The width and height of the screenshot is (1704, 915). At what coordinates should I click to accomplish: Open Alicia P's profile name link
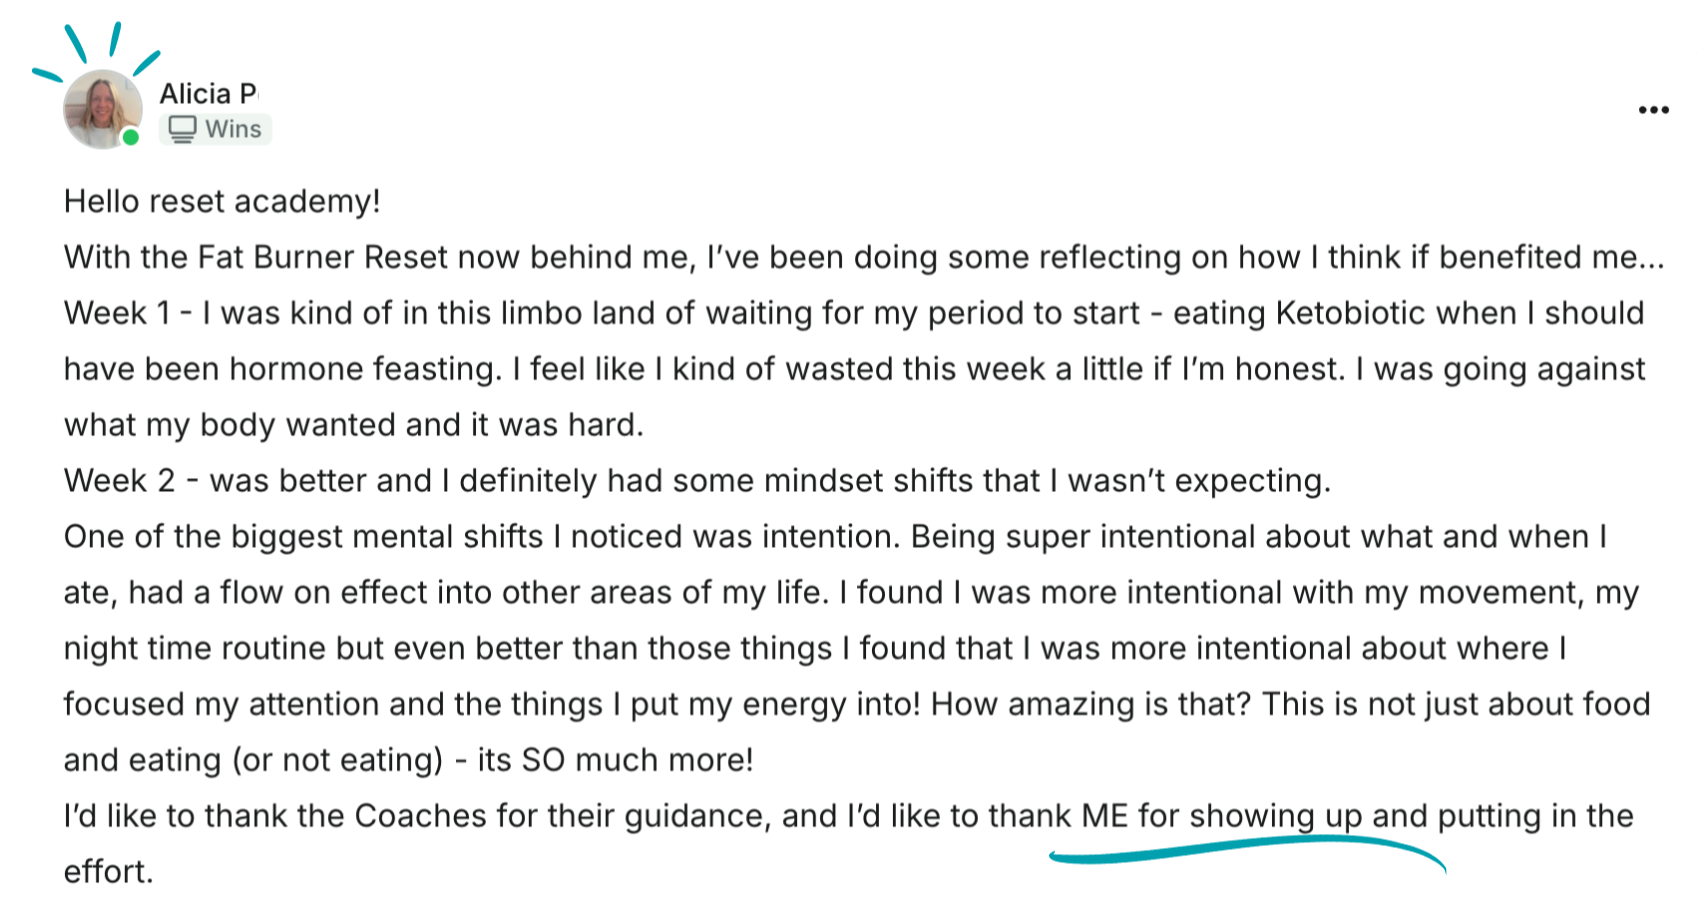point(209,93)
